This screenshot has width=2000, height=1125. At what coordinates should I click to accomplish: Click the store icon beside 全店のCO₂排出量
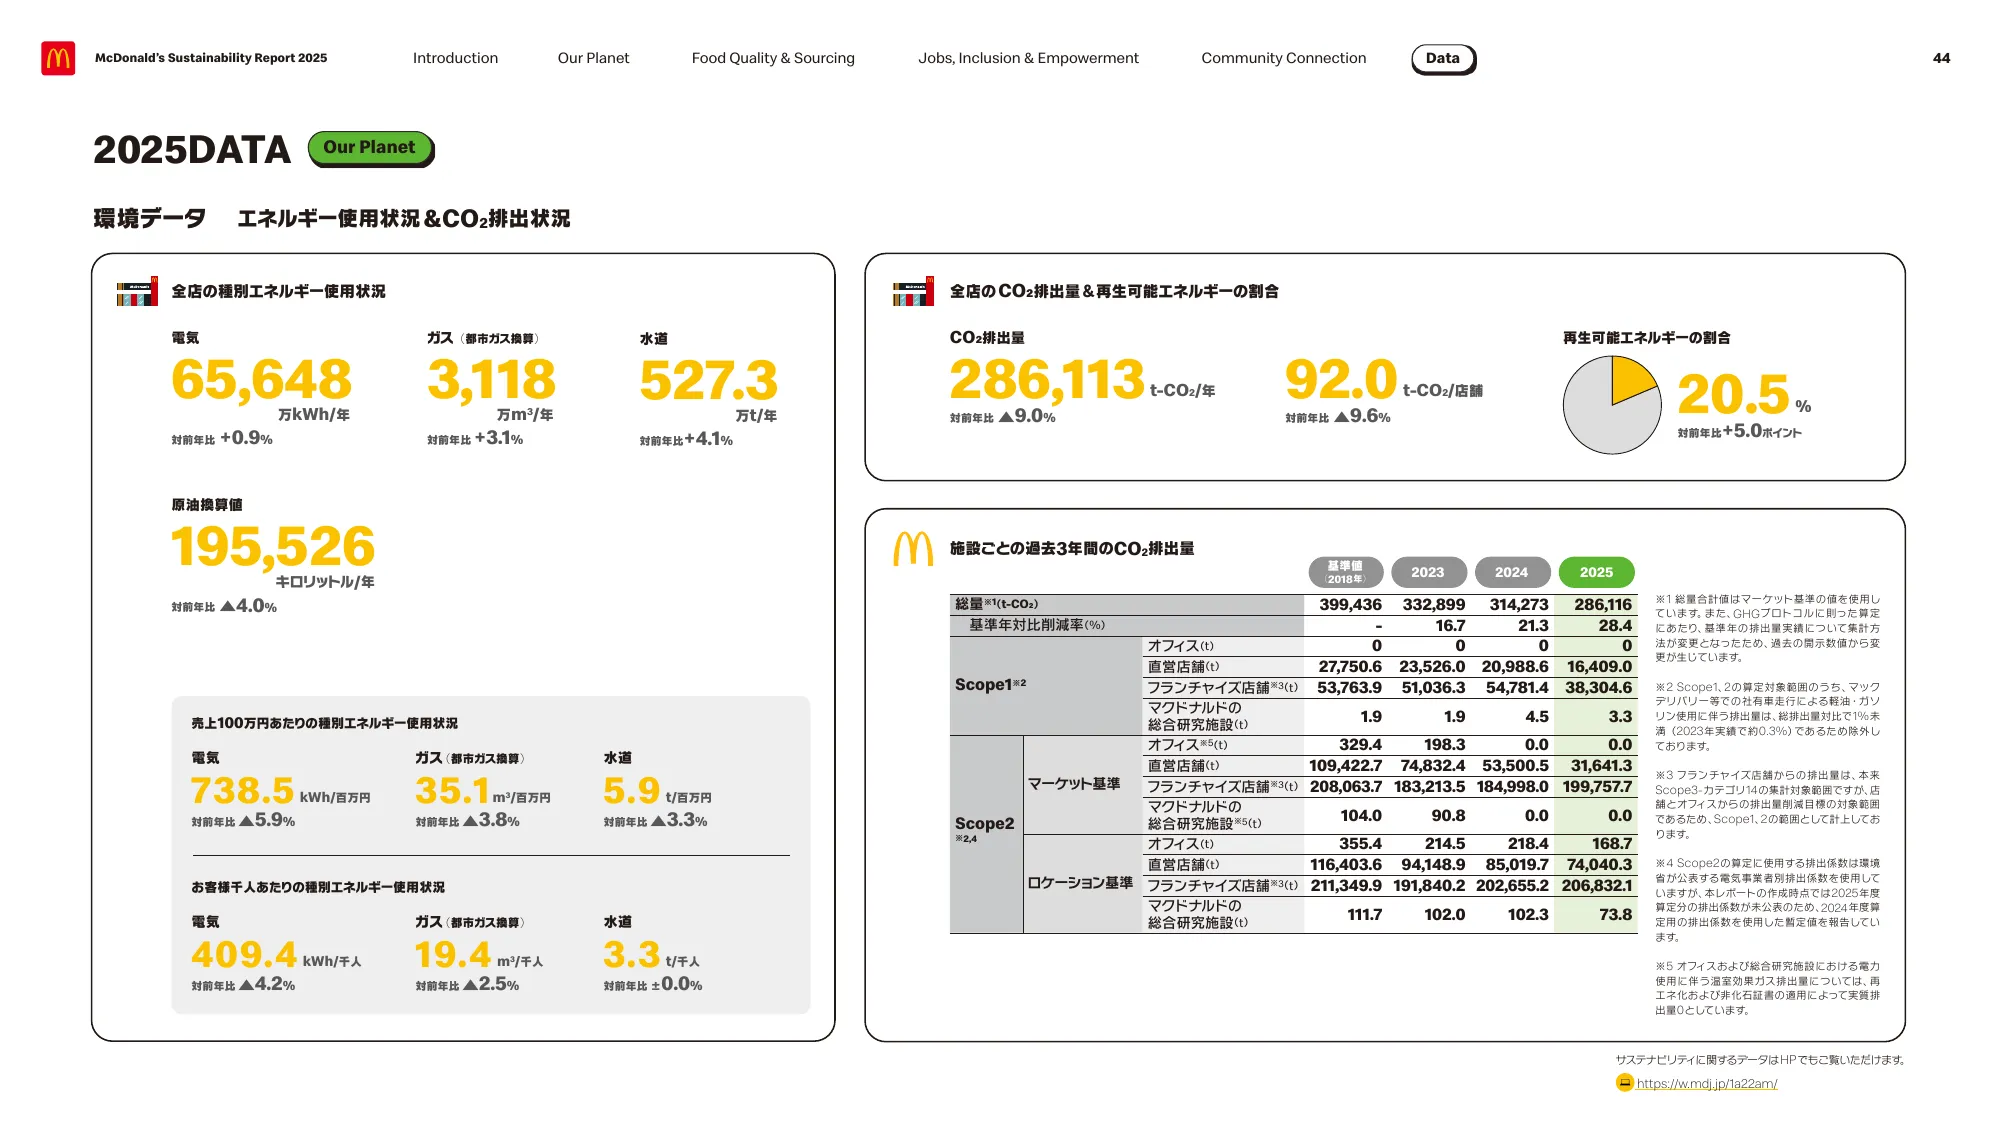click(913, 291)
